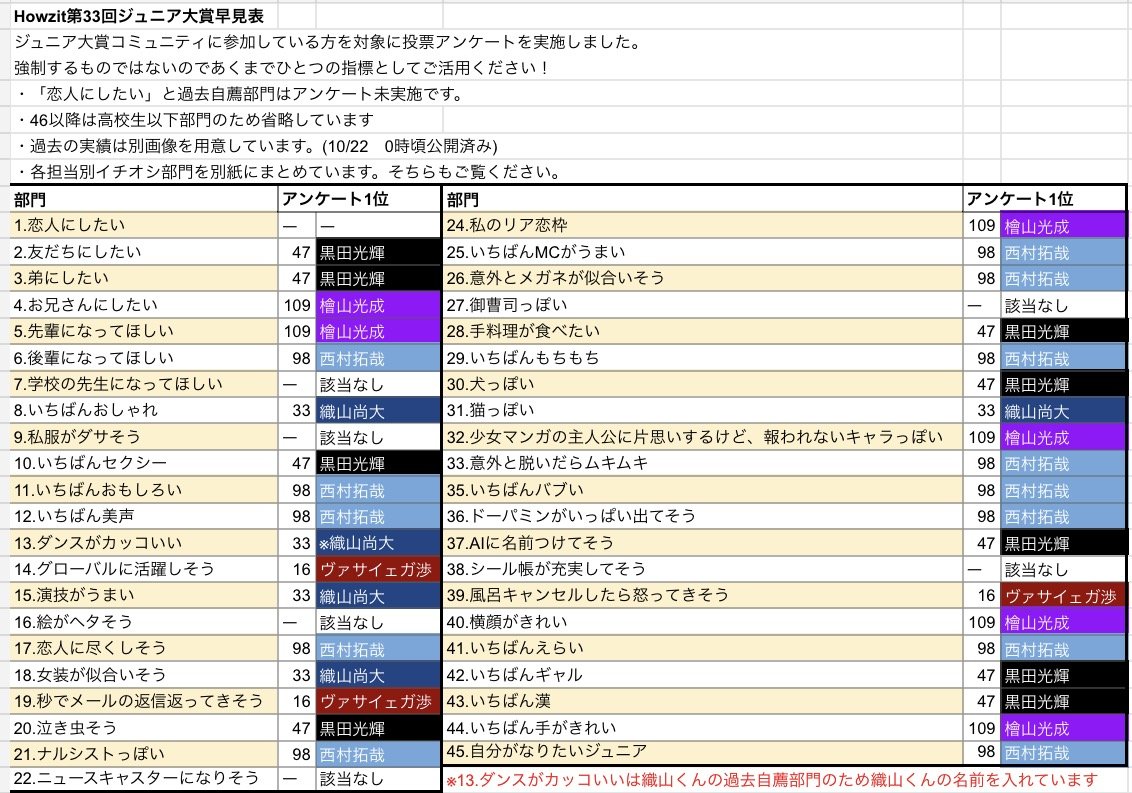Select the note 各担当別イチオシ部門を別紙に

[289, 172]
